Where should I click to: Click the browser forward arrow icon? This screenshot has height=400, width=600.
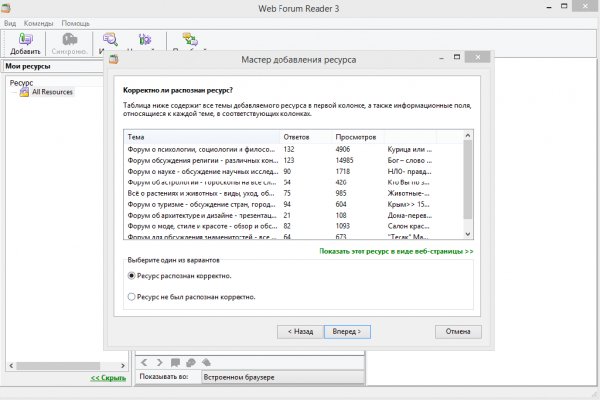[160, 362]
